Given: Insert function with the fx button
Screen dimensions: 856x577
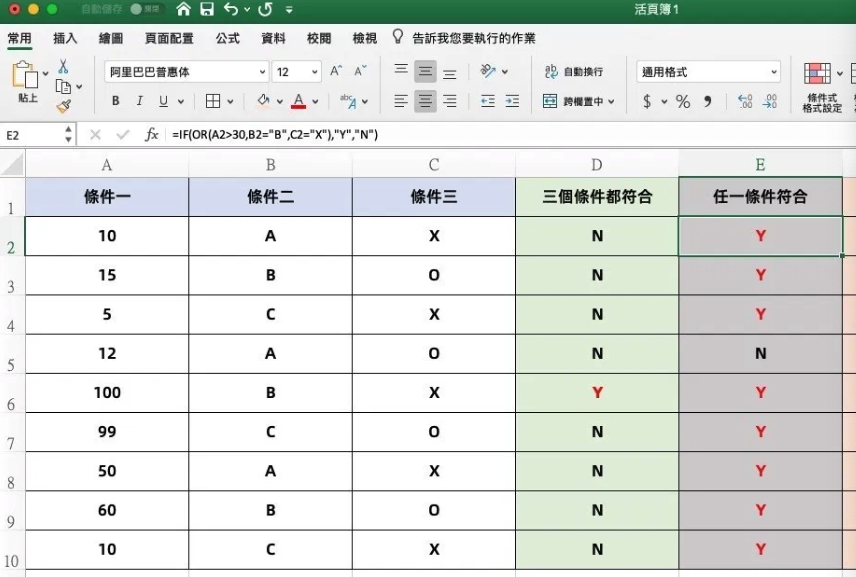Looking at the screenshot, I should (x=151, y=134).
